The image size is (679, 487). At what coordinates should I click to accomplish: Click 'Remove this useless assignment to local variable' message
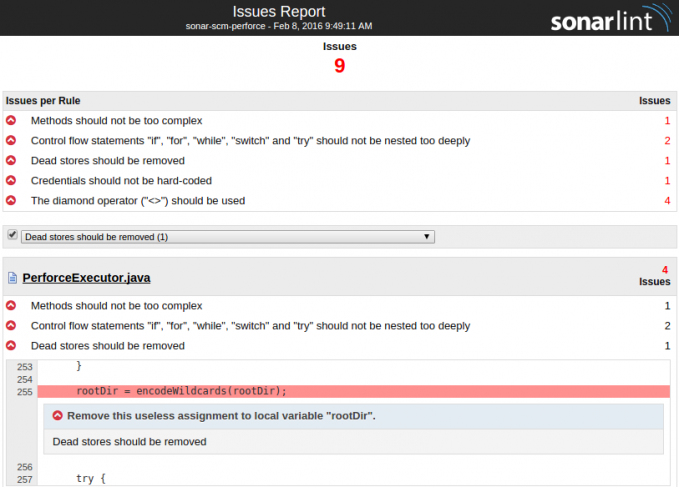tap(221, 416)
